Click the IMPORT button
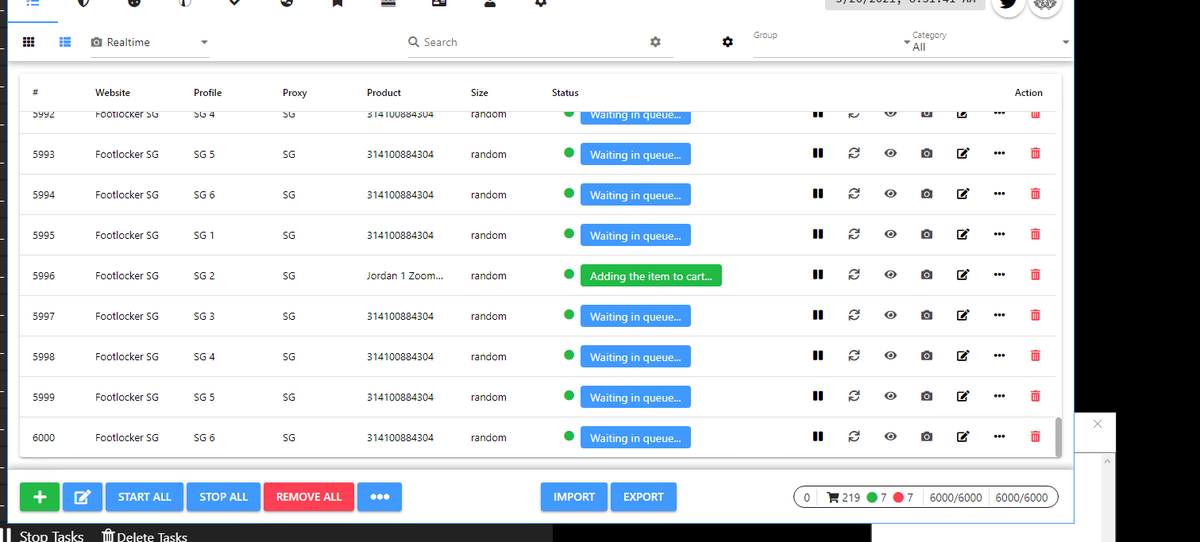The image size is (1200, 542). click(x=574, y=497)
